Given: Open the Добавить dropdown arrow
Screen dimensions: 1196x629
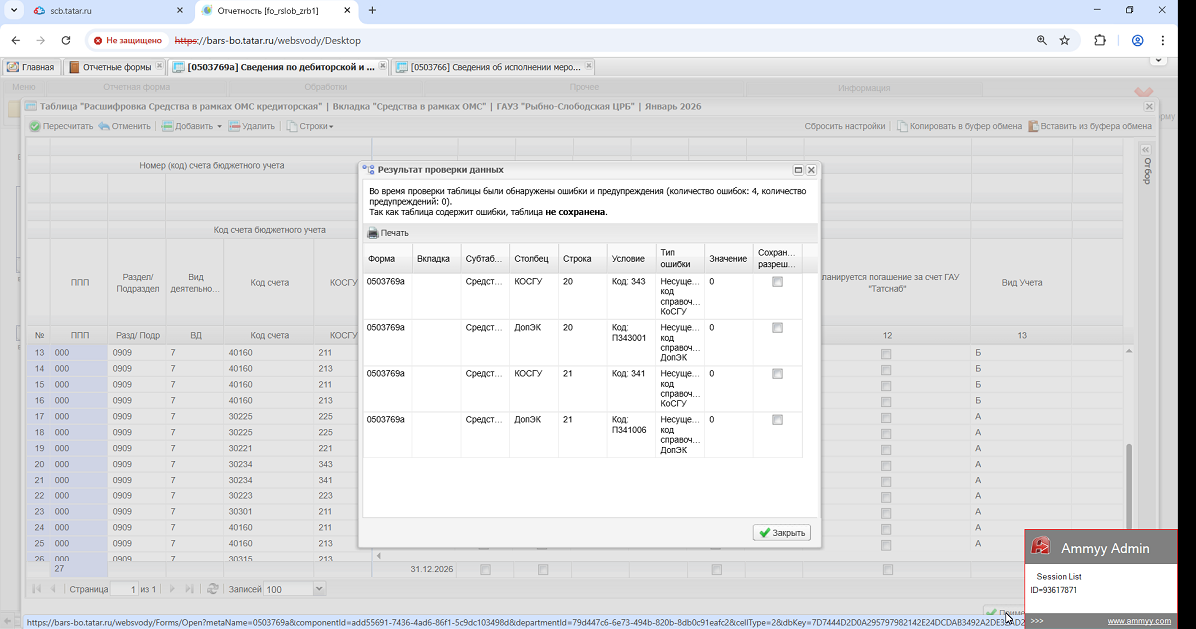Looking at the screenshot, I should [220, 127].
